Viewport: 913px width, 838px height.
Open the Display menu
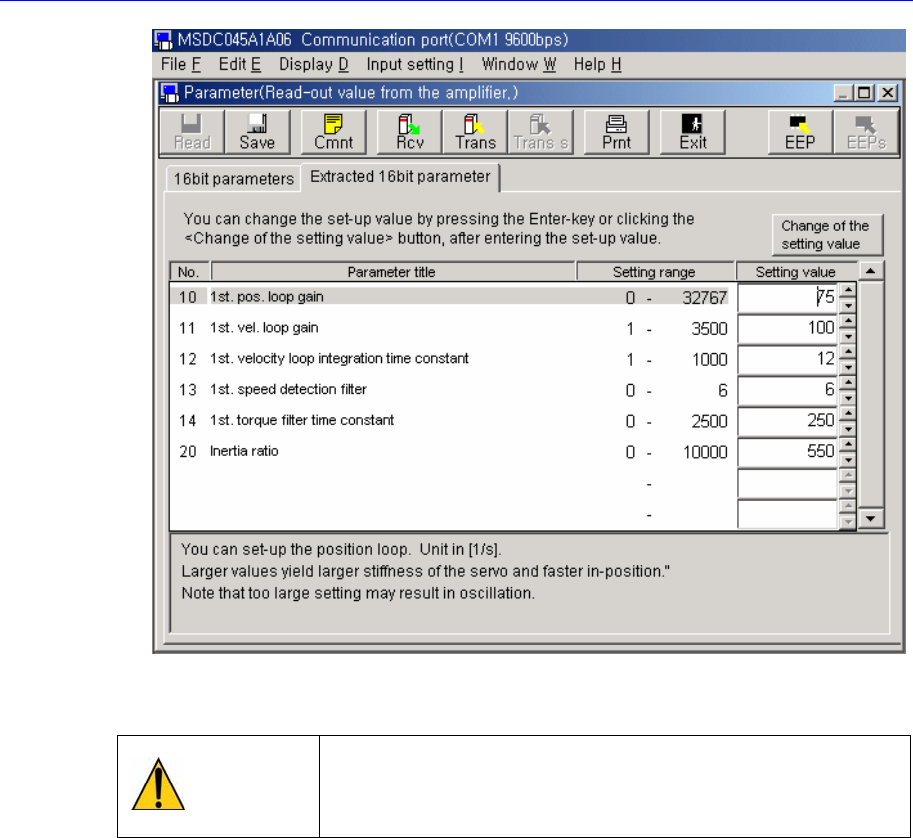pyautogui.click(x=313, y=64)
